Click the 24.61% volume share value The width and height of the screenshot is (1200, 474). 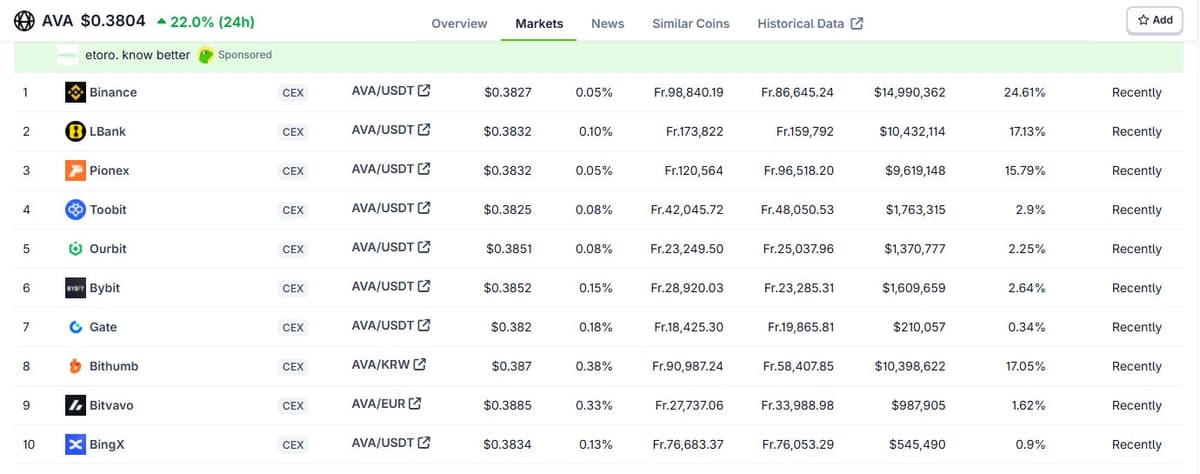point(1024,92)
